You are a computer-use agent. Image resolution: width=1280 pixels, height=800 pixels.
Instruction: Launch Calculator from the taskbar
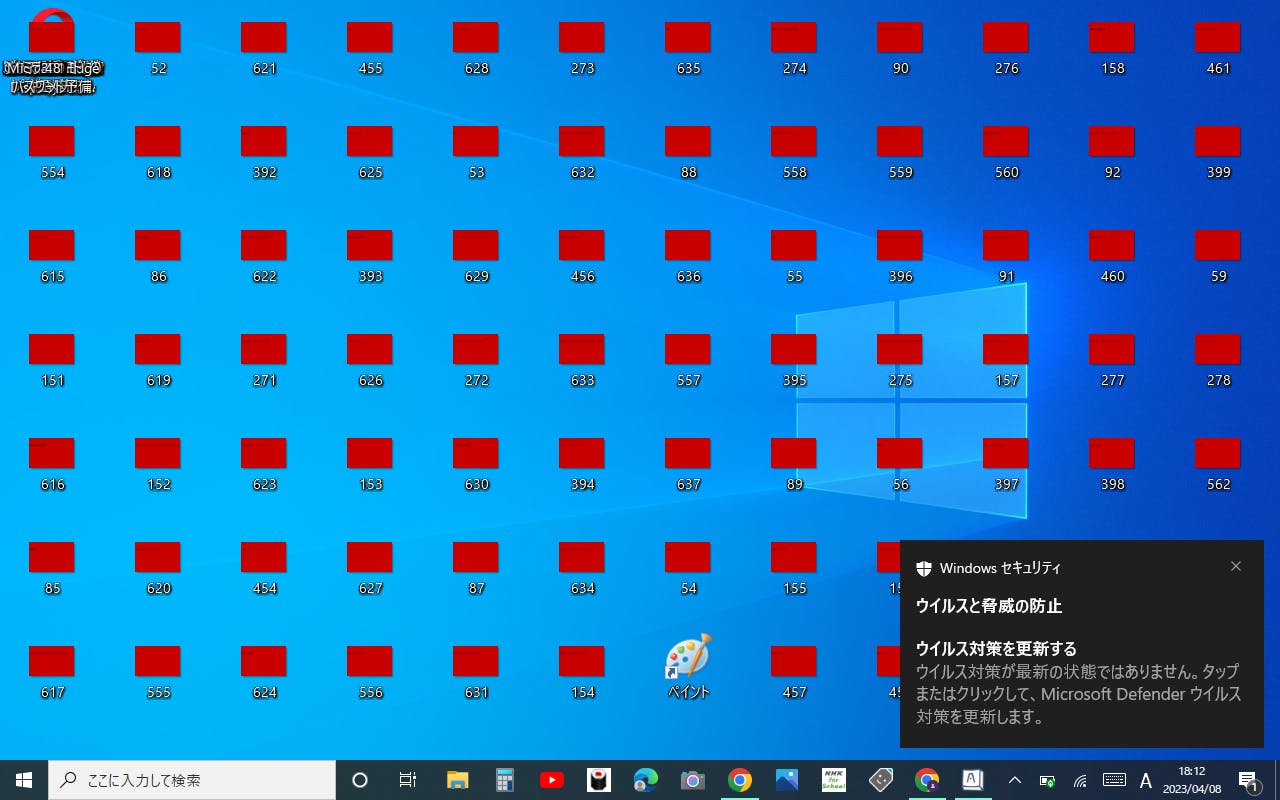point(504,780)
